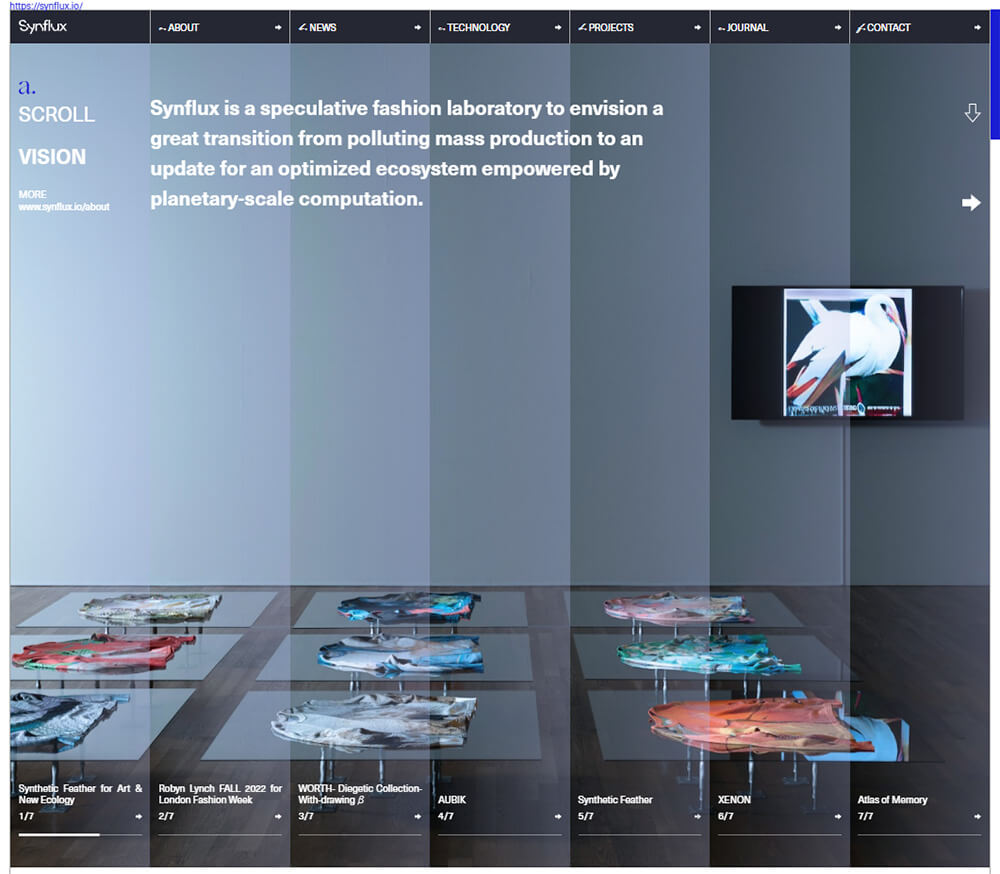Click the downward scroll arrow icon

tap(973, 112)
